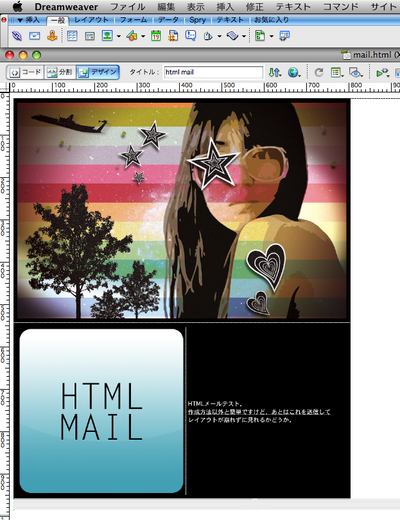Viewport: 400px width, 520px height.
Task: Insert a Hyperlink using the chain icon
Action: pyautogui.click(x=17, y=36)
